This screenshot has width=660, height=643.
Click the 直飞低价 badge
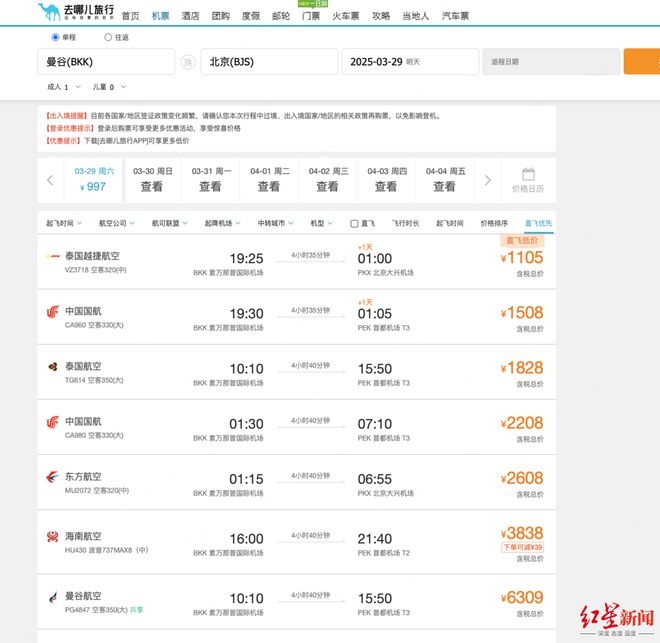[522, 241]
